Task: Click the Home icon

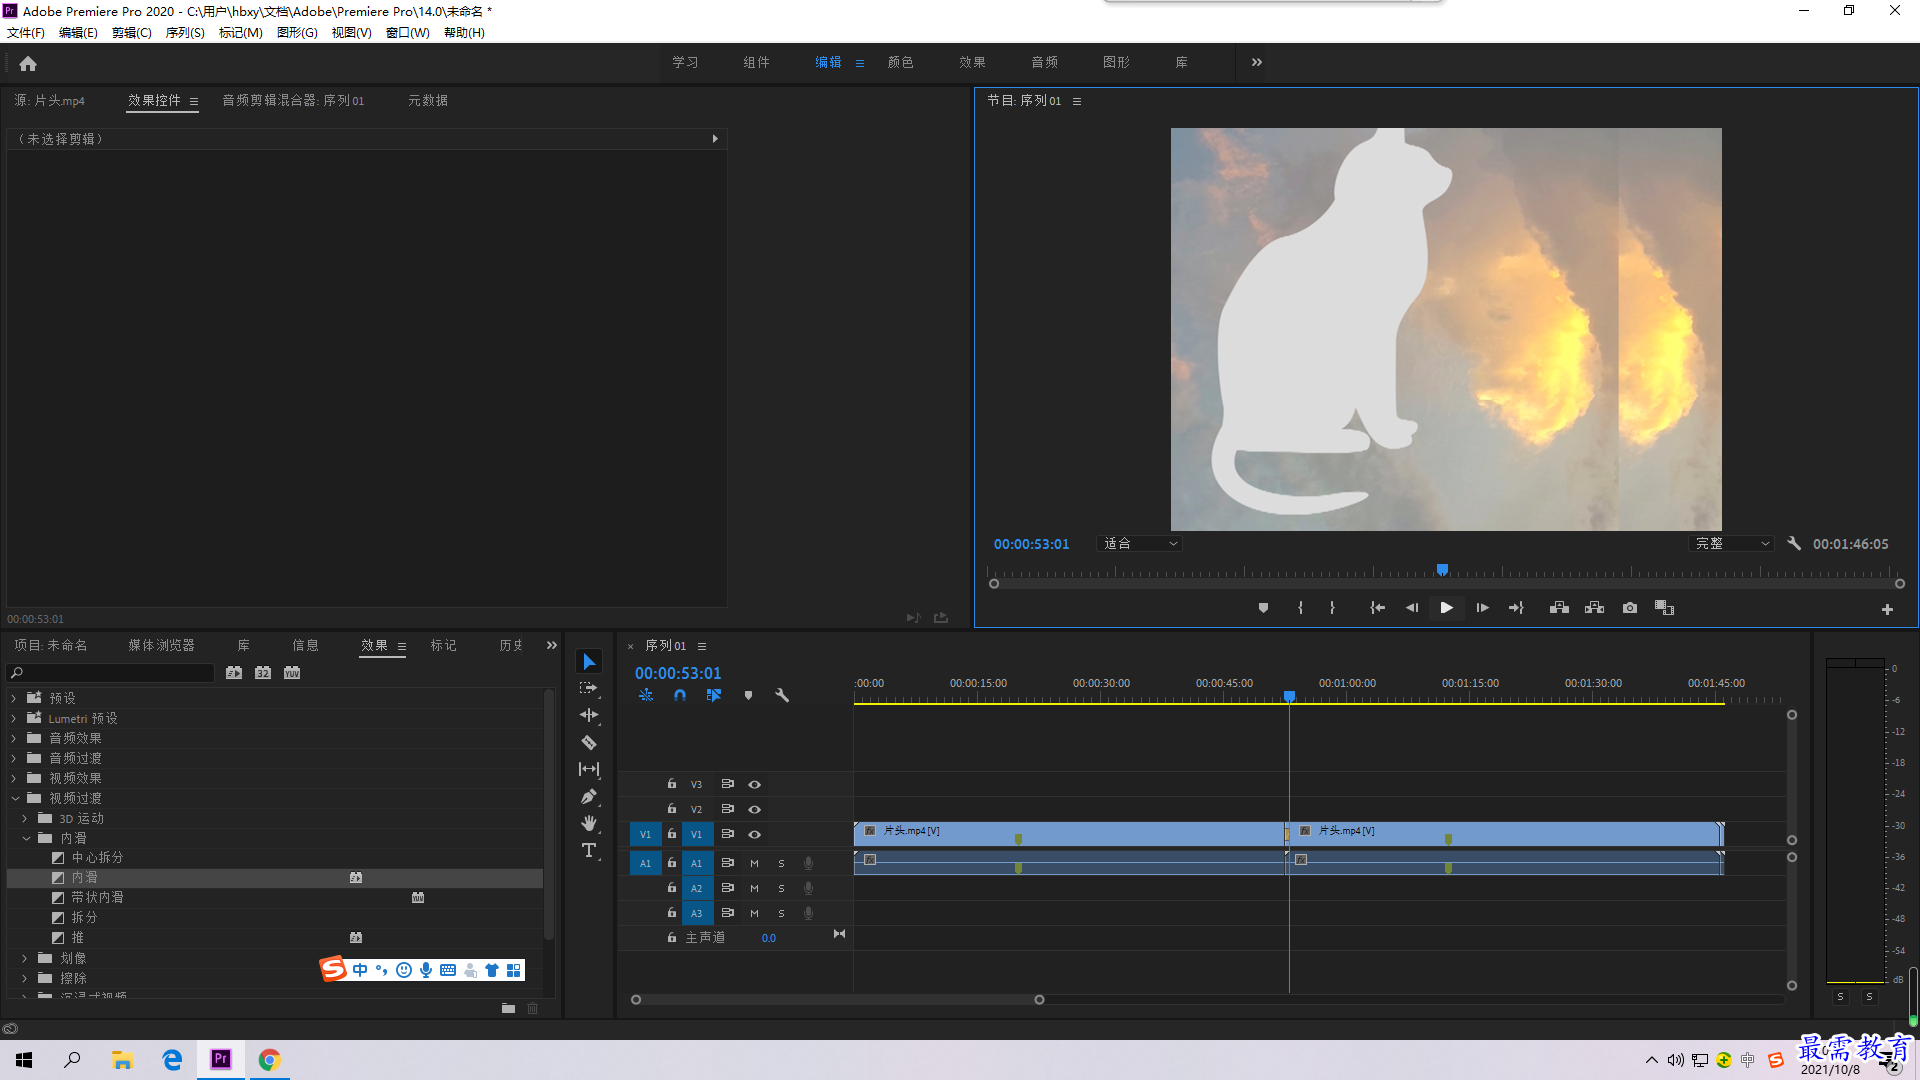Action: point(28,63)
